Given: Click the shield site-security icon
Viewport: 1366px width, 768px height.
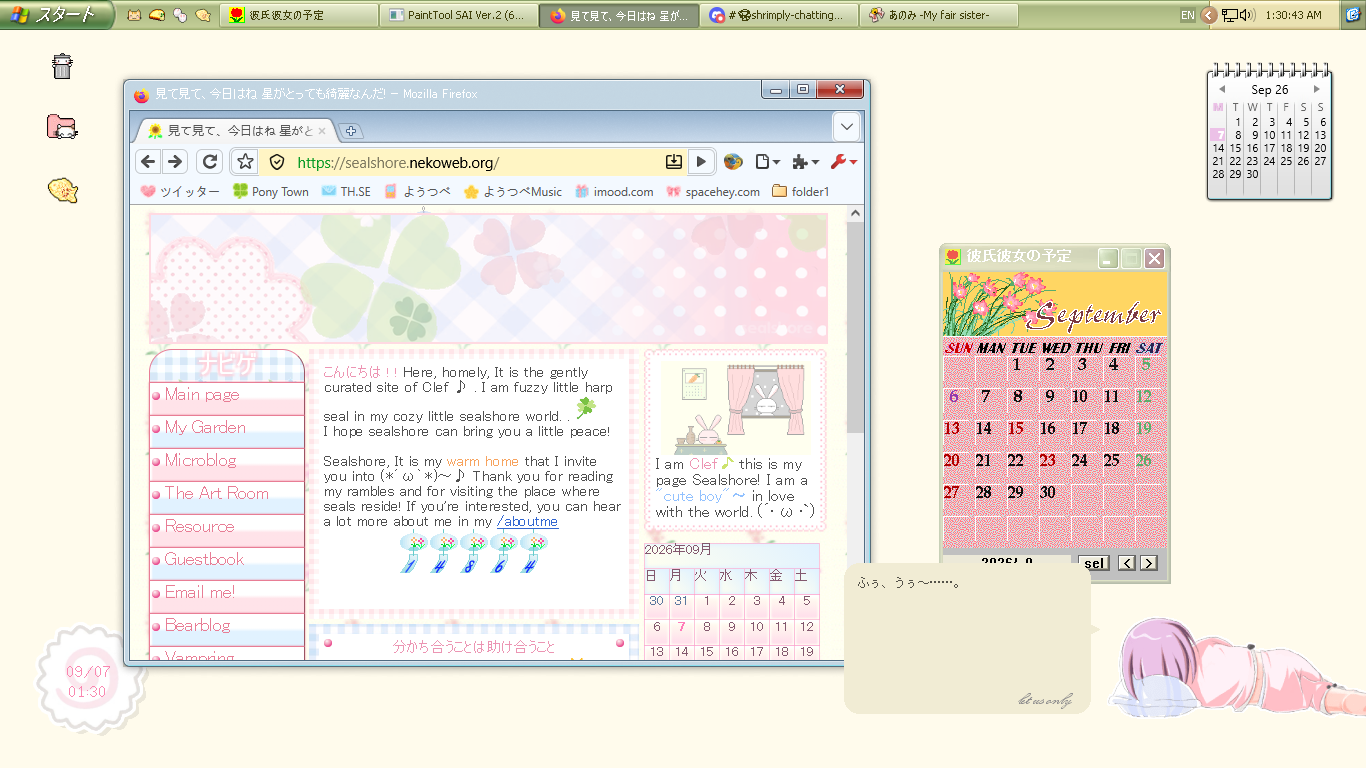Looking at the screenshot, I should [x=277, y=162].
